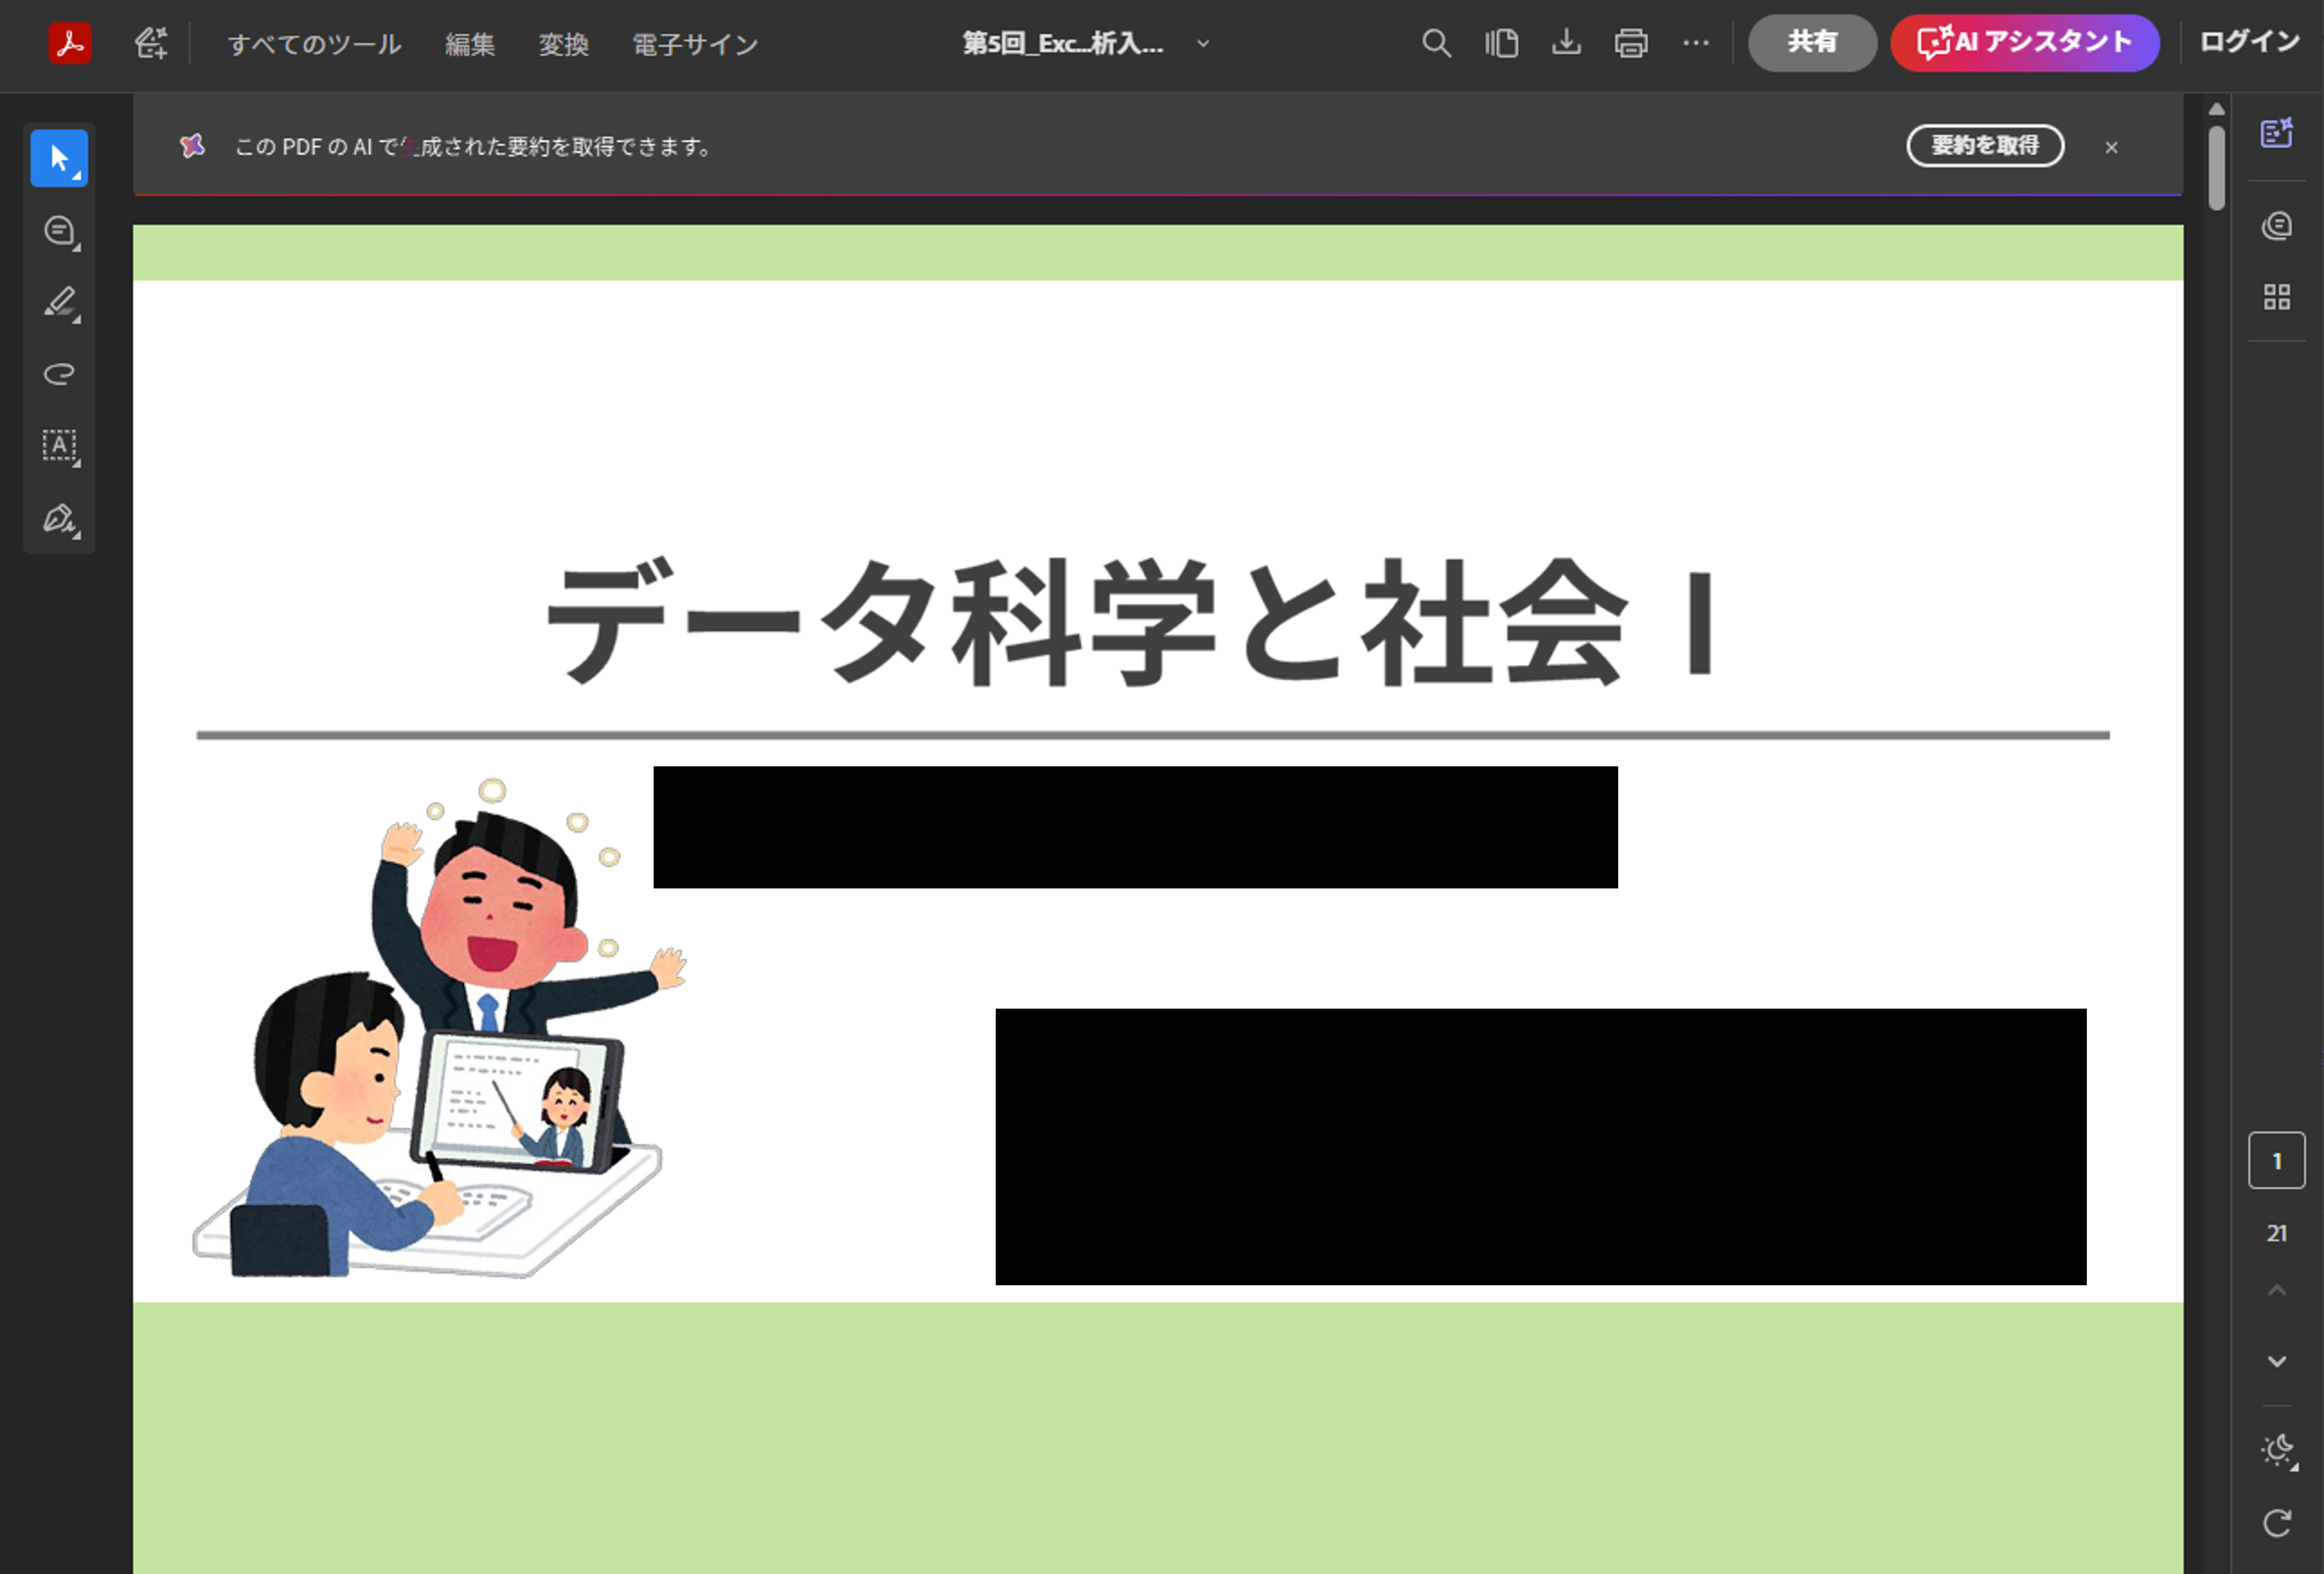Click the slide heading データ科学と社会Ⅰ
The height and width of the screenshot is (1574, 2324).
click(x=1131, y=622)
